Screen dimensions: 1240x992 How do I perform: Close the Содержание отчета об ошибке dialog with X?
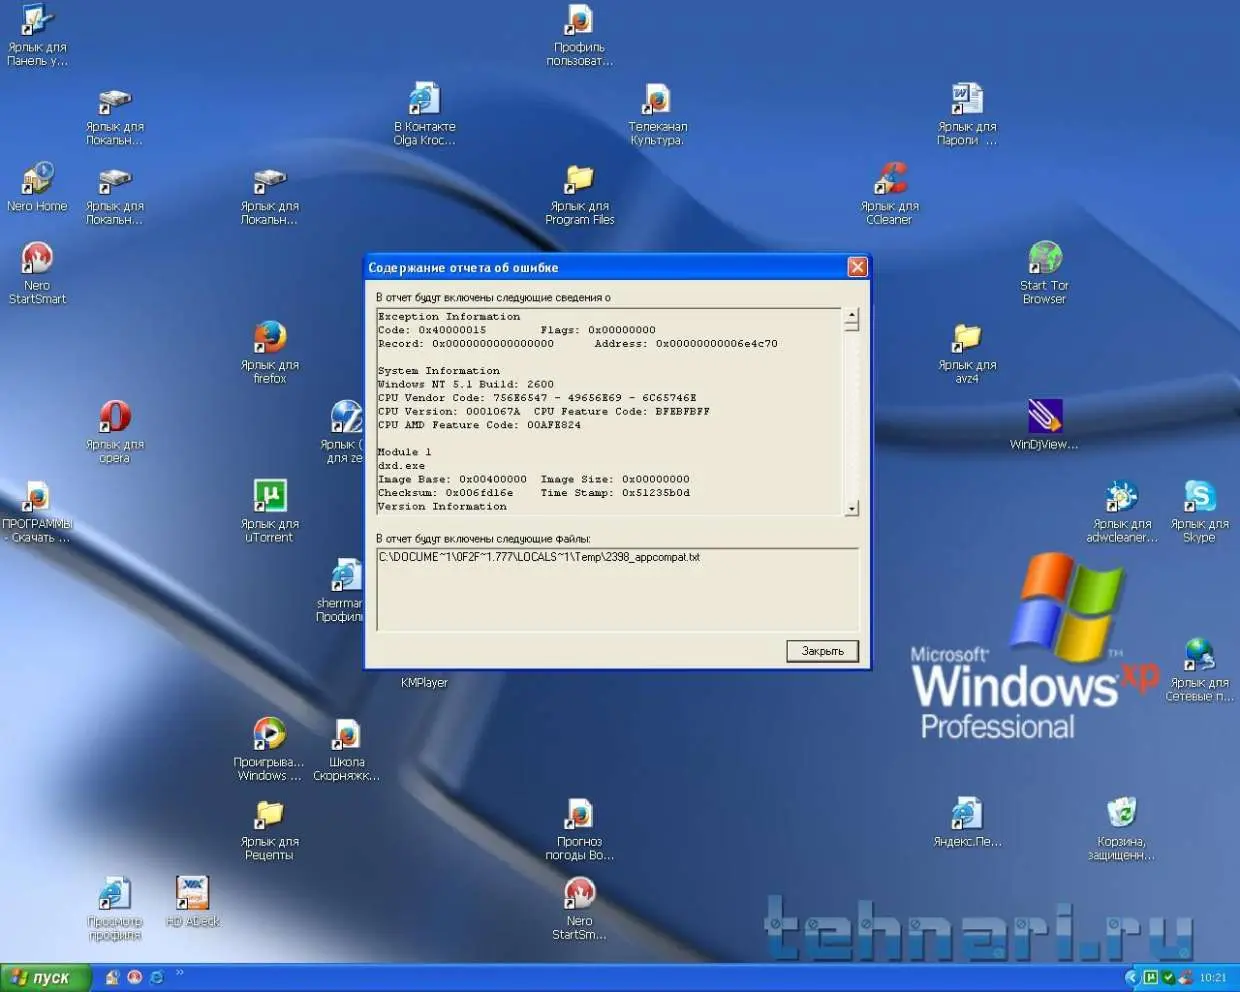coord(857,267)
